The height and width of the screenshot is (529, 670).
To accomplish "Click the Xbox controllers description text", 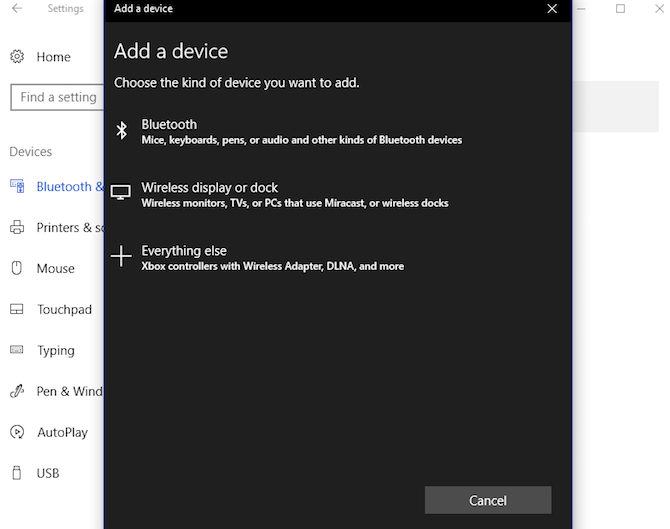I will click(x=273, y=266).
